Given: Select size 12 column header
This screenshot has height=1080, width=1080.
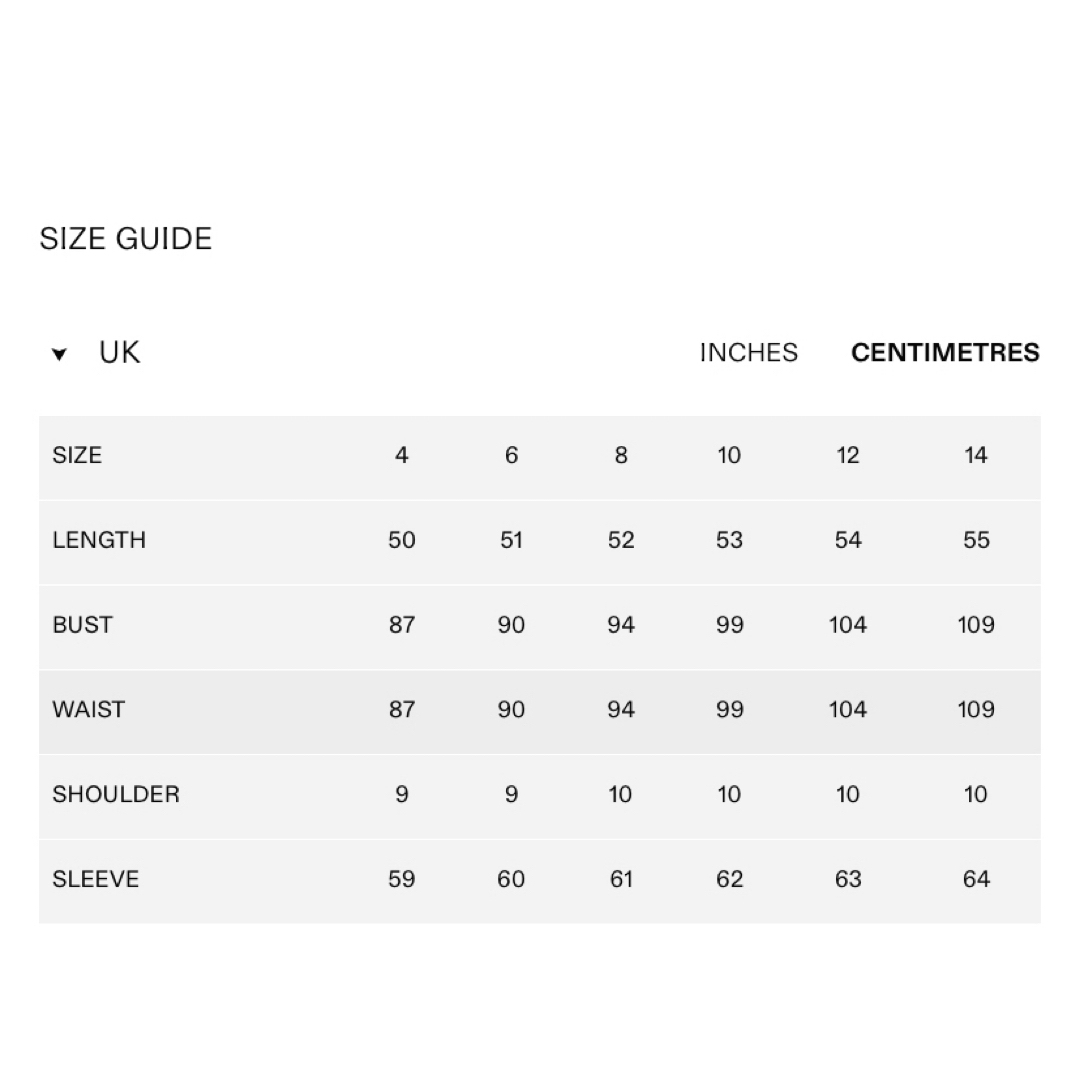Looking at the screenshot, I should pyautogui.click(x=848, y=455).
